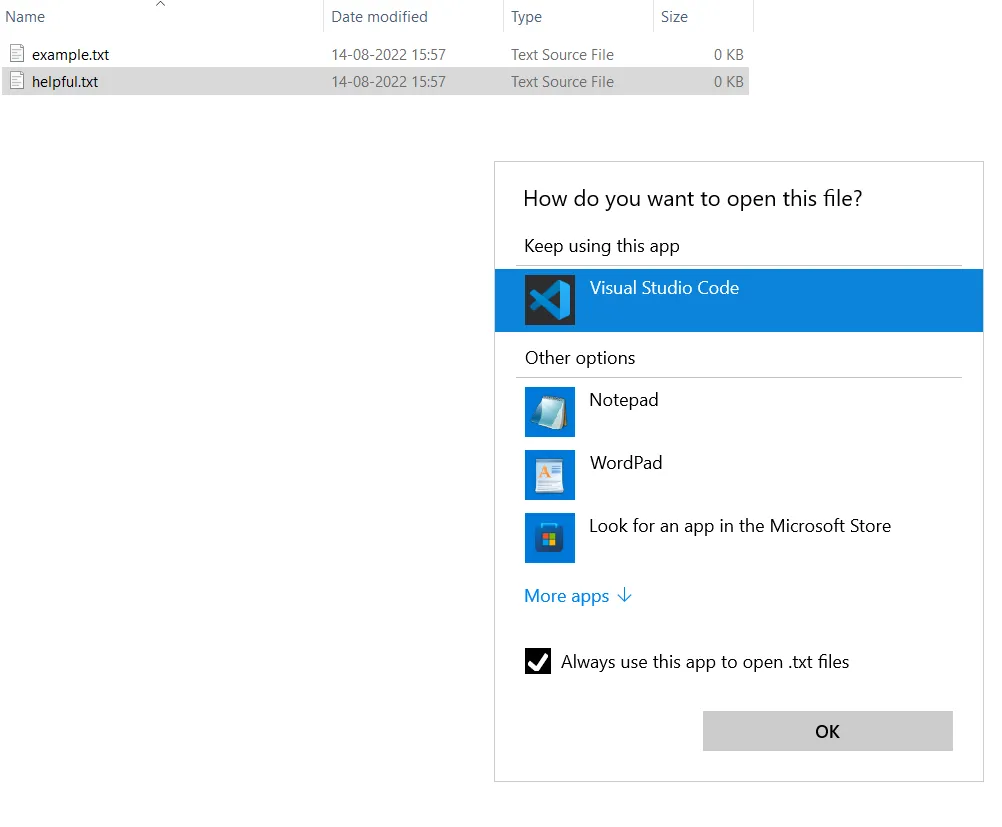The image size is (1002, 827).
Task: Sort files by Size column
Action: pos(674,17)
